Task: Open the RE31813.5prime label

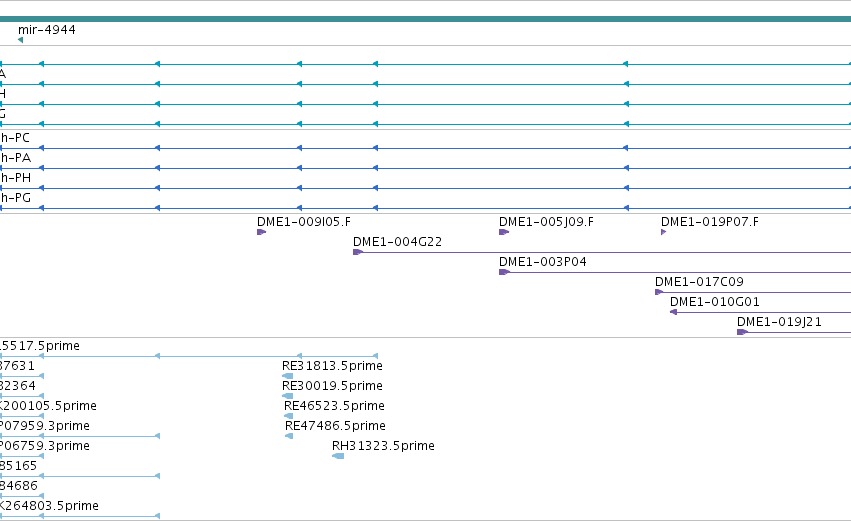Action: [x=332, y=366]
